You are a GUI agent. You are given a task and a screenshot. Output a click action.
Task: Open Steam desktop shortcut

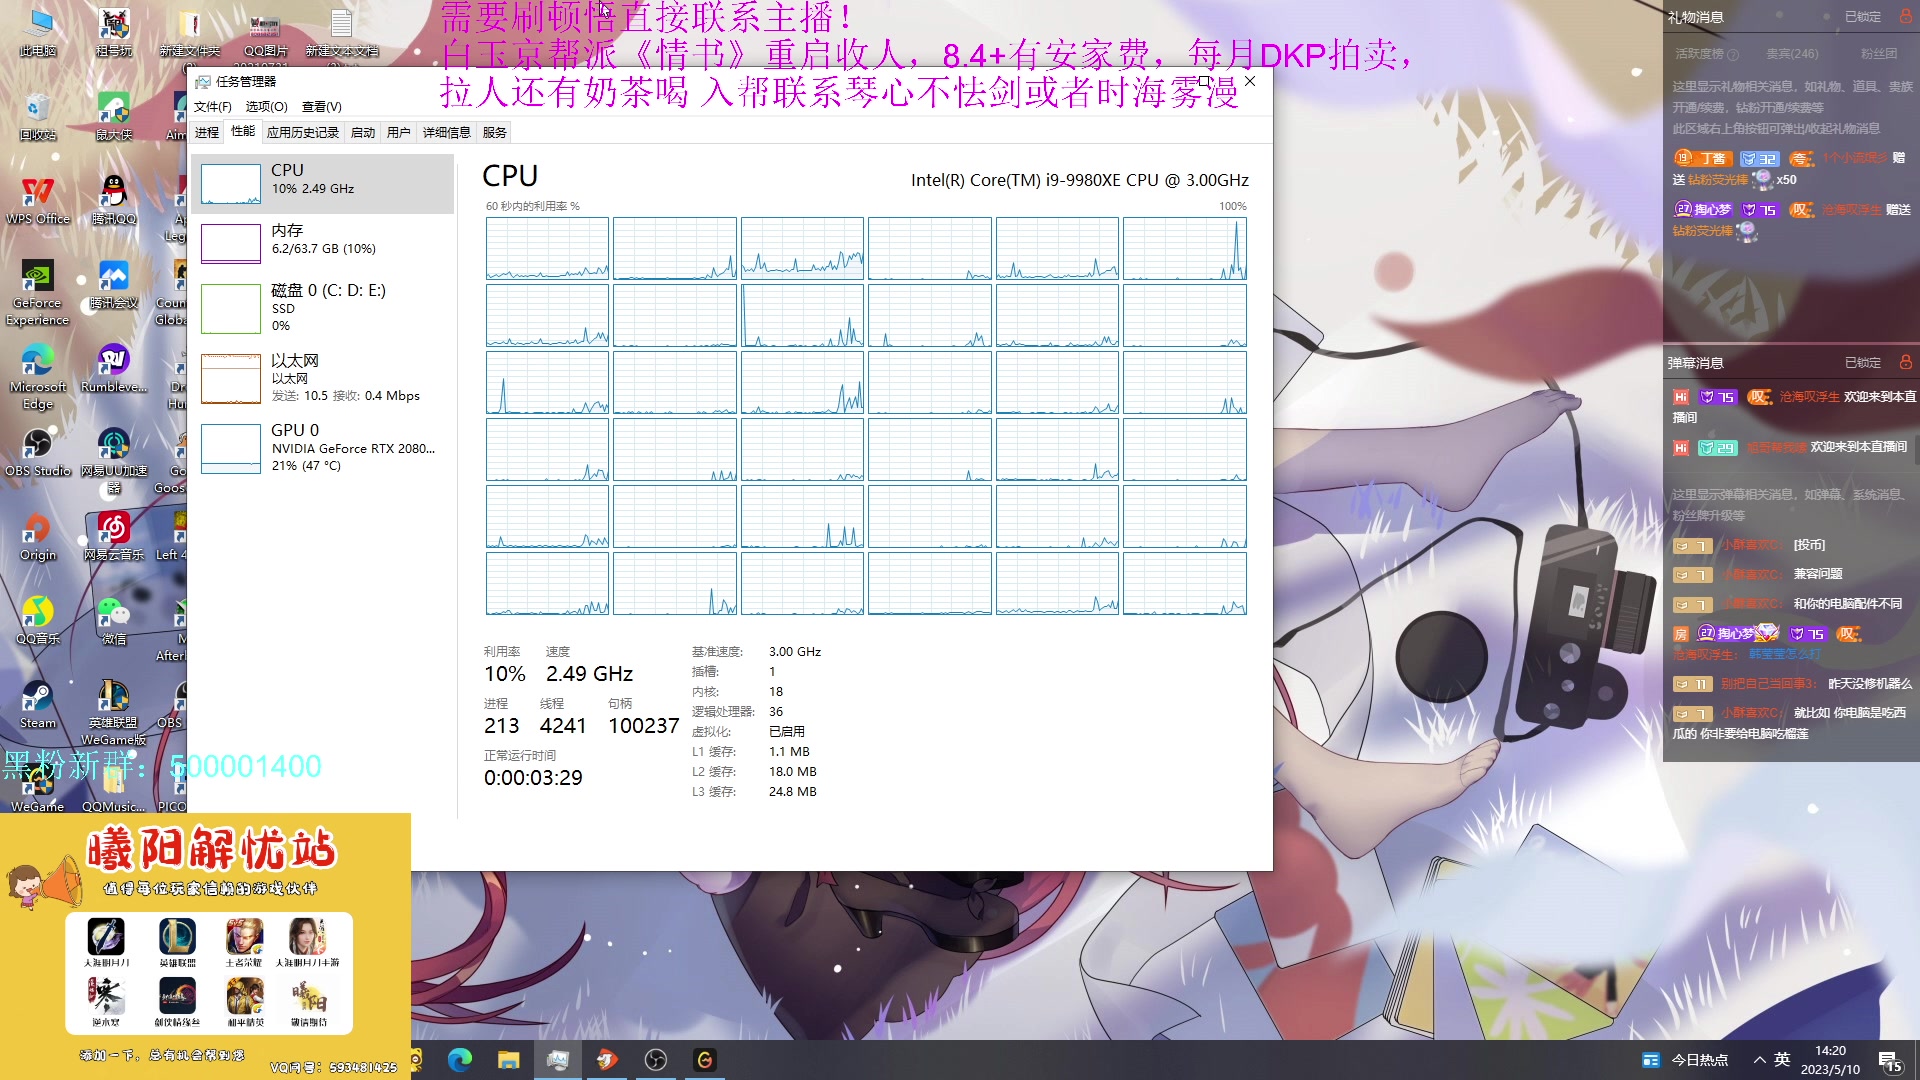click(x=38, y=698)
